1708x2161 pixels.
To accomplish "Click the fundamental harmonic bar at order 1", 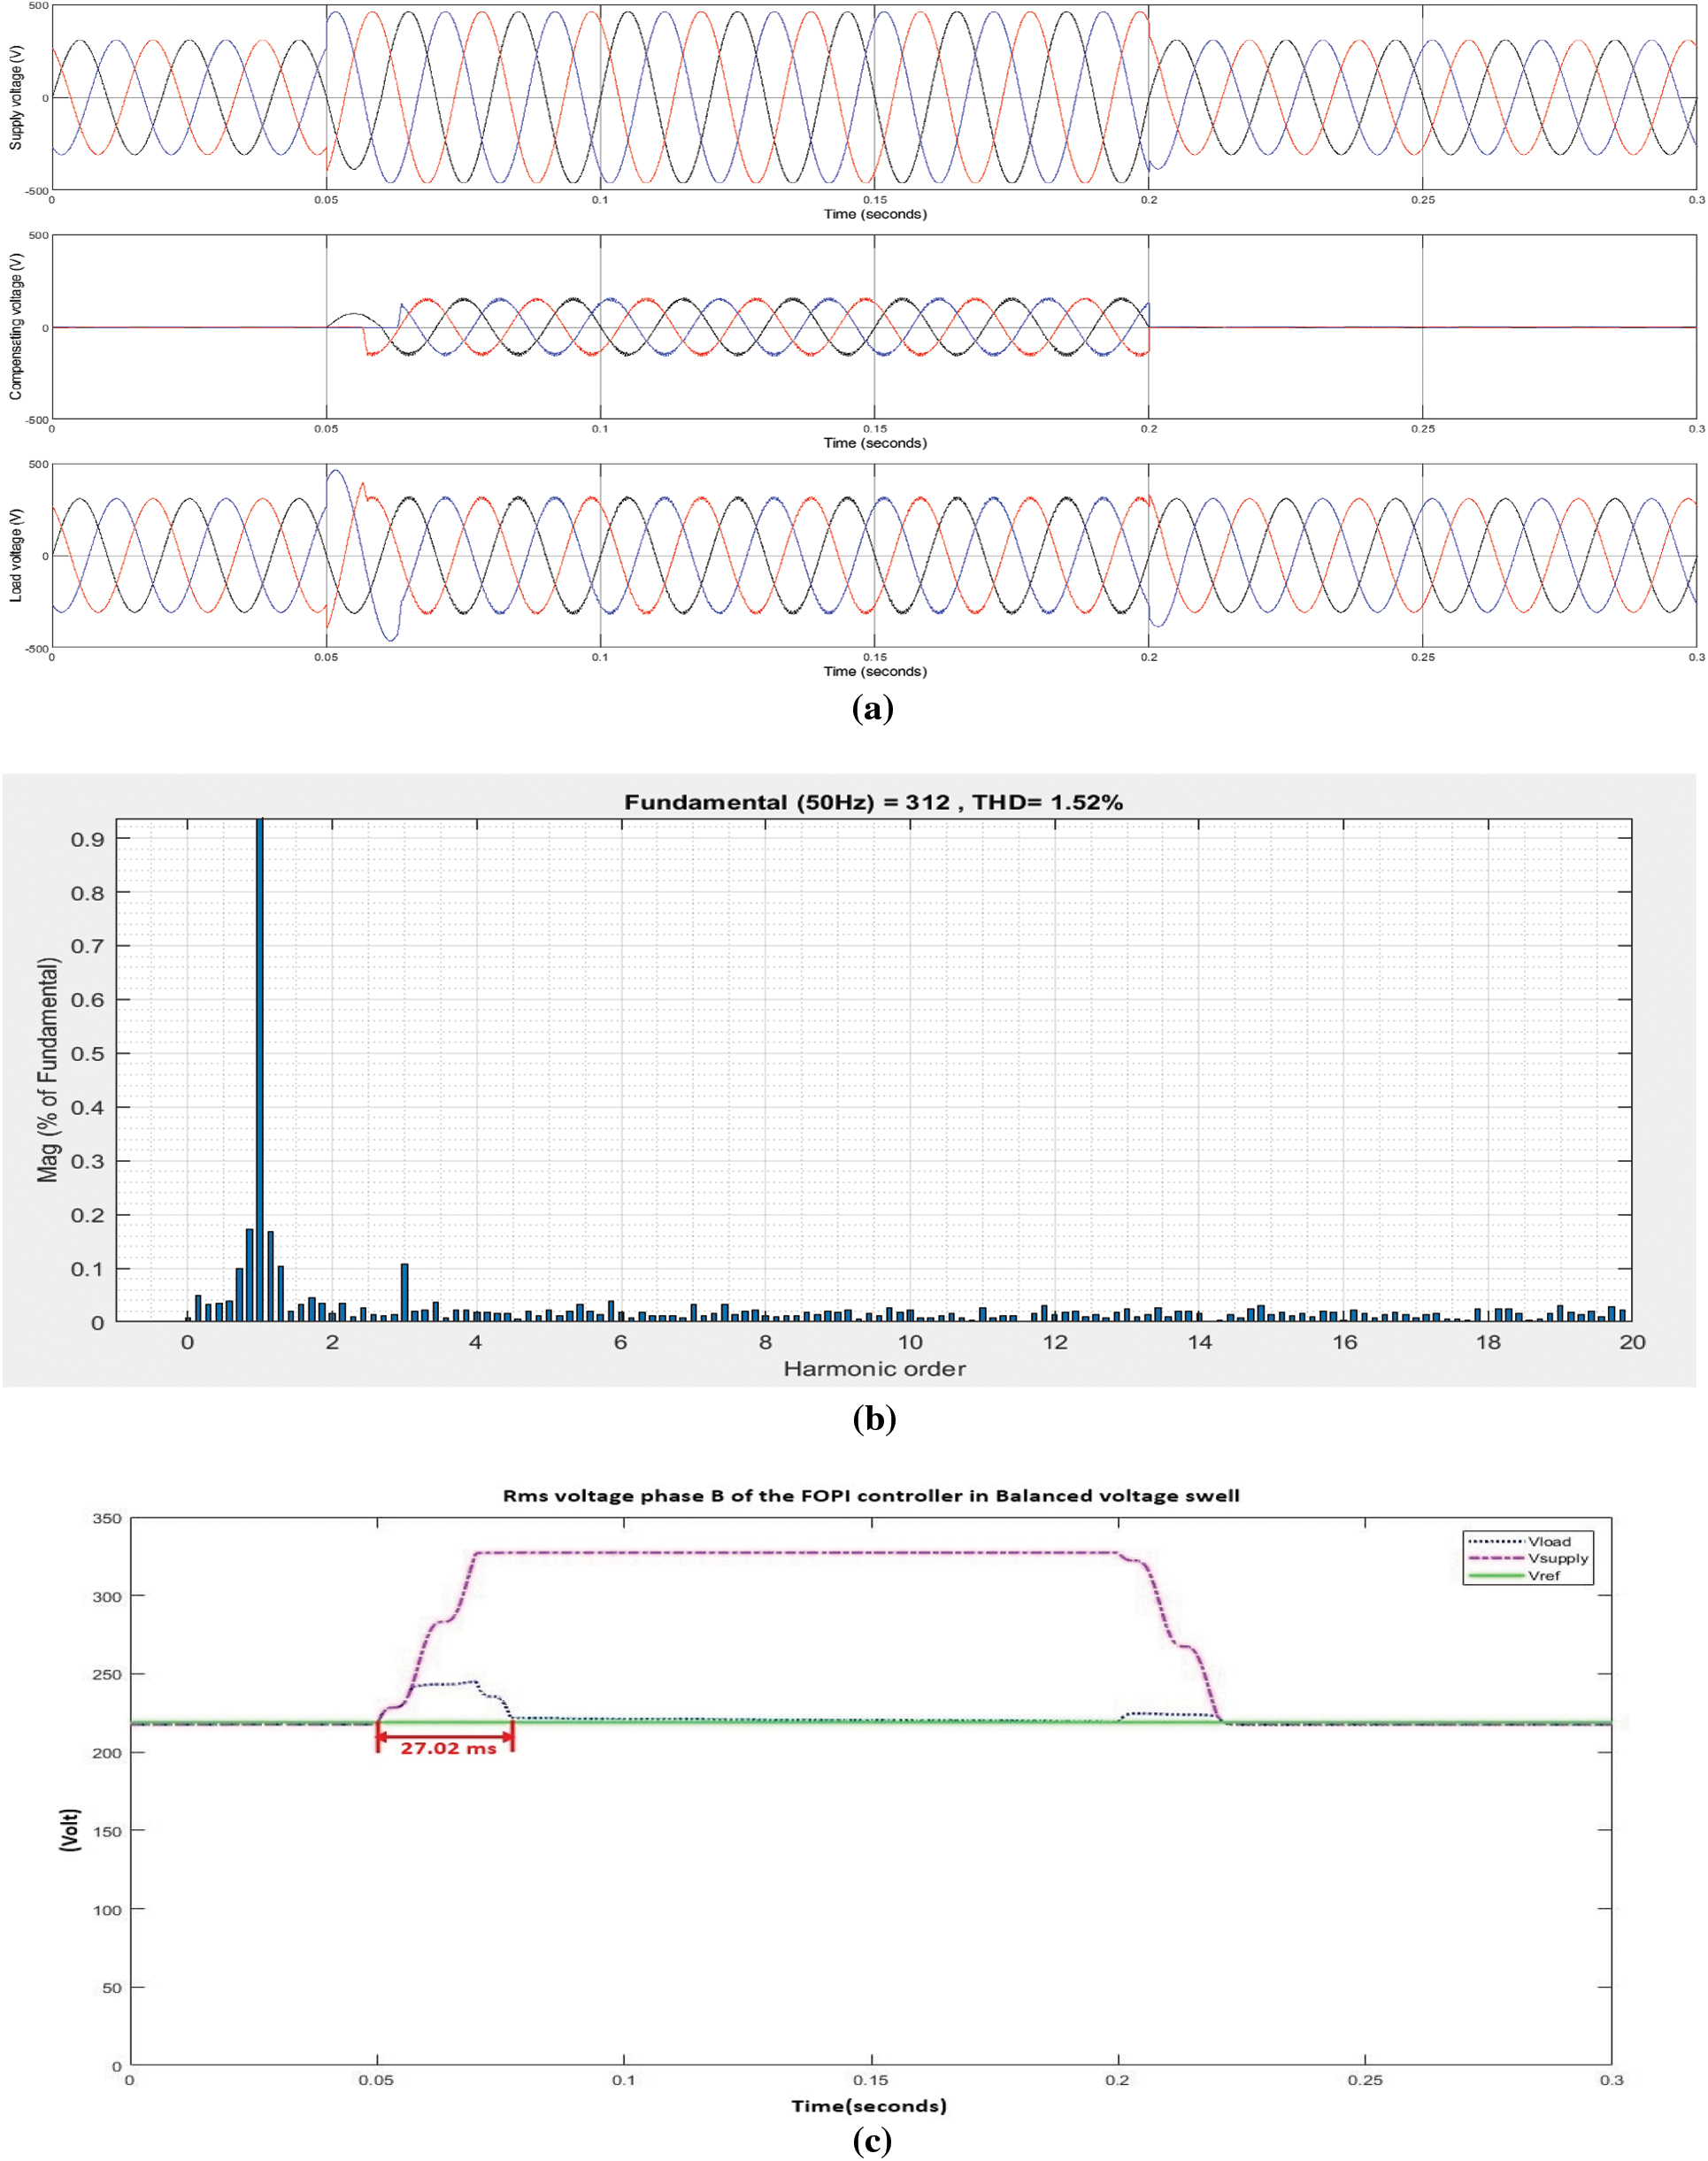I will (258, 1050).
